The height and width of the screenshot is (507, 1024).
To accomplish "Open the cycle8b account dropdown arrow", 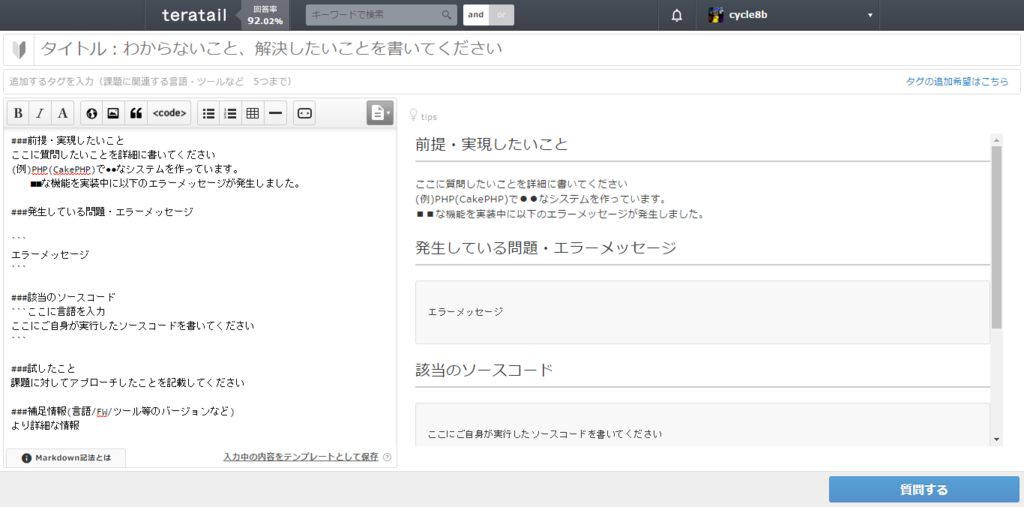I will [870, 15].
